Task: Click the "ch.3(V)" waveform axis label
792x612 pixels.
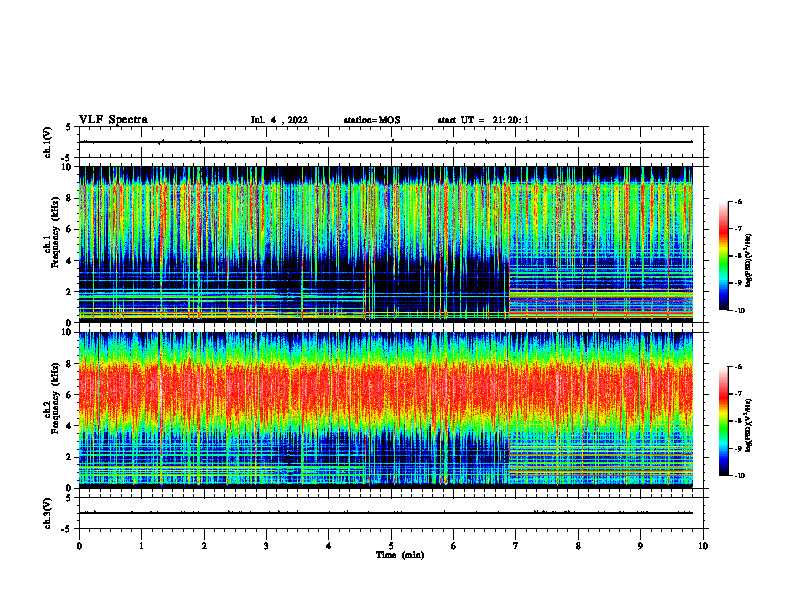Action: point(48,513)
